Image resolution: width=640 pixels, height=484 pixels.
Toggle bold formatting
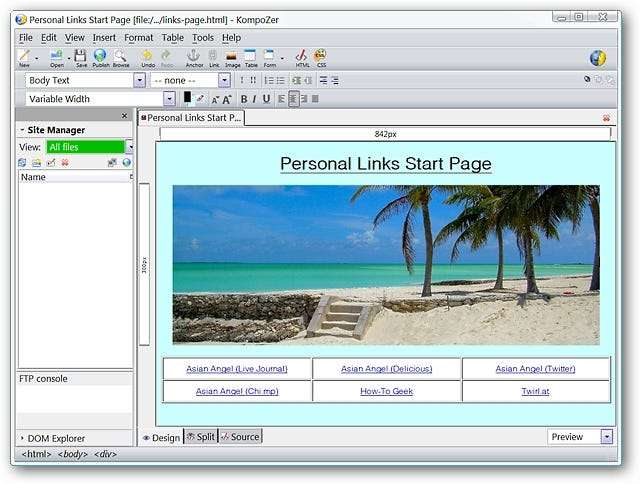pyautogui.click(x=244, y=99)
